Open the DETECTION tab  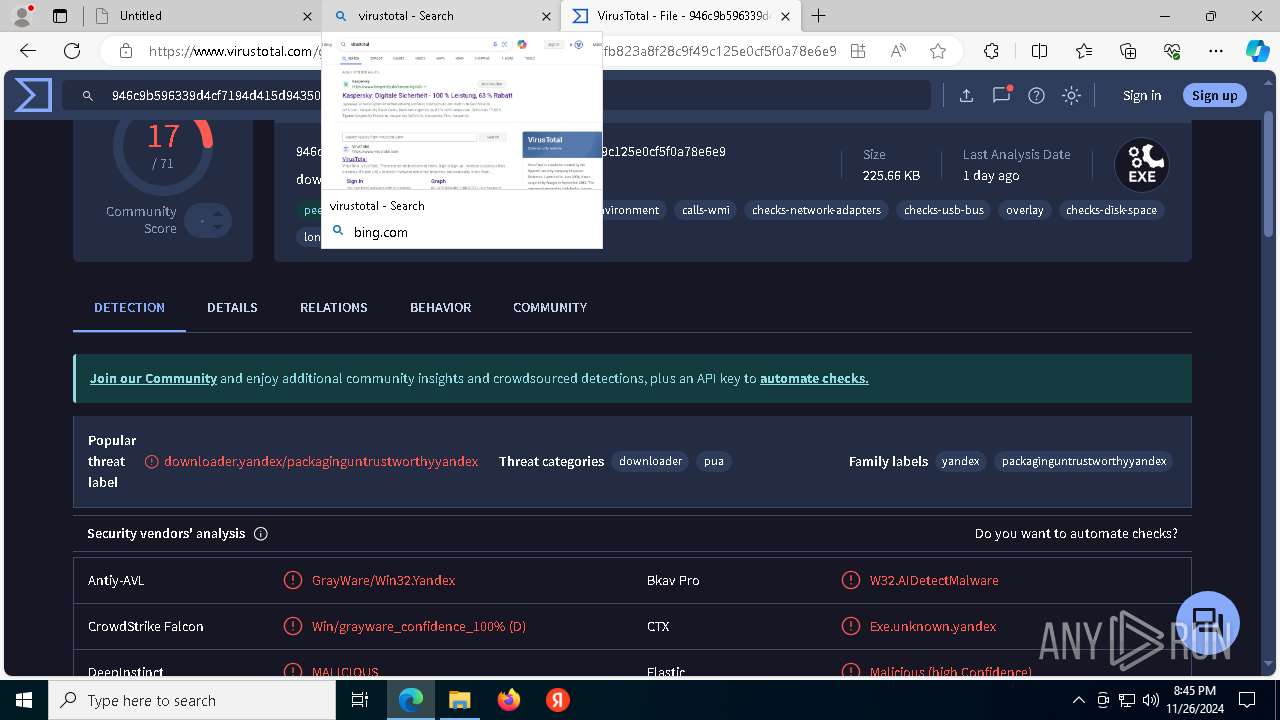[x=129, y=307]
